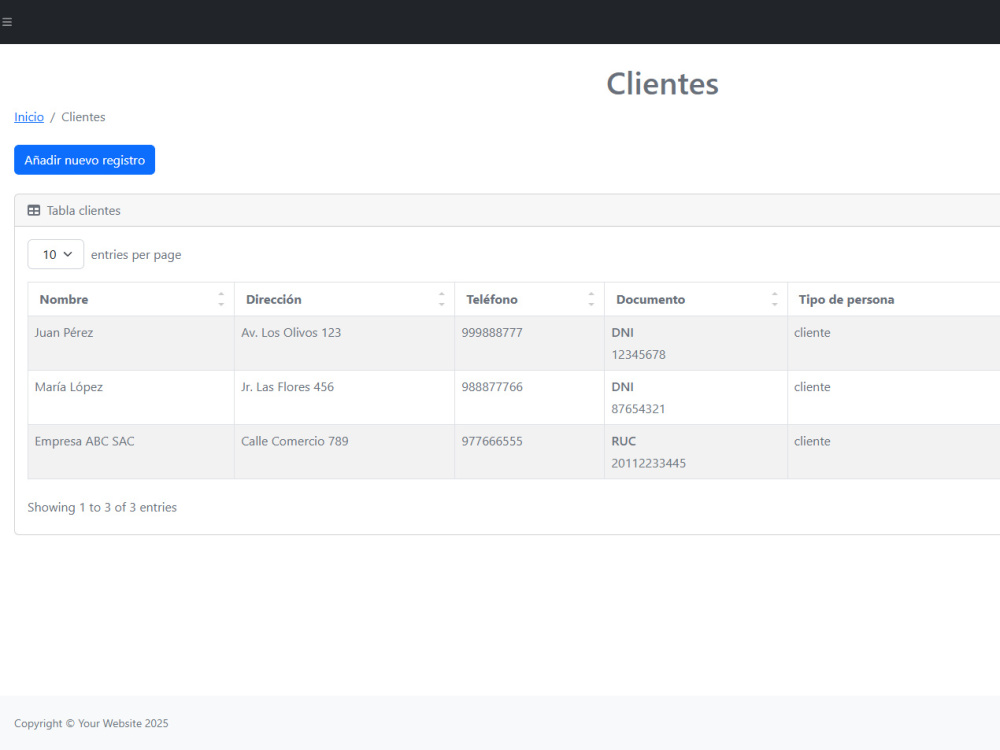Click phone number 999888777
This screenshot has height=750, width=1000.
pos(492,332)
